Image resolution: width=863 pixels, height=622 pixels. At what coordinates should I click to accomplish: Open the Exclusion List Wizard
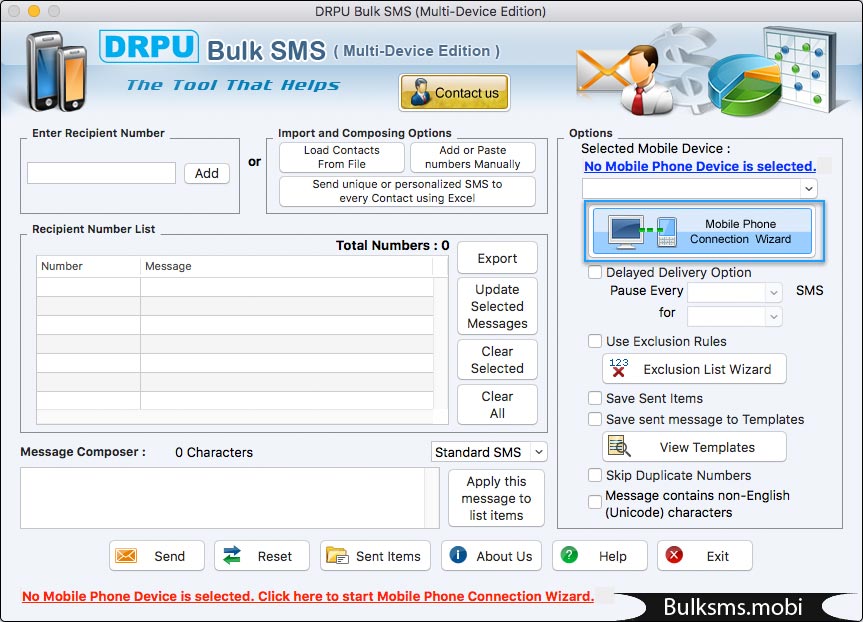pyautogui.click(x=694, y=369)
